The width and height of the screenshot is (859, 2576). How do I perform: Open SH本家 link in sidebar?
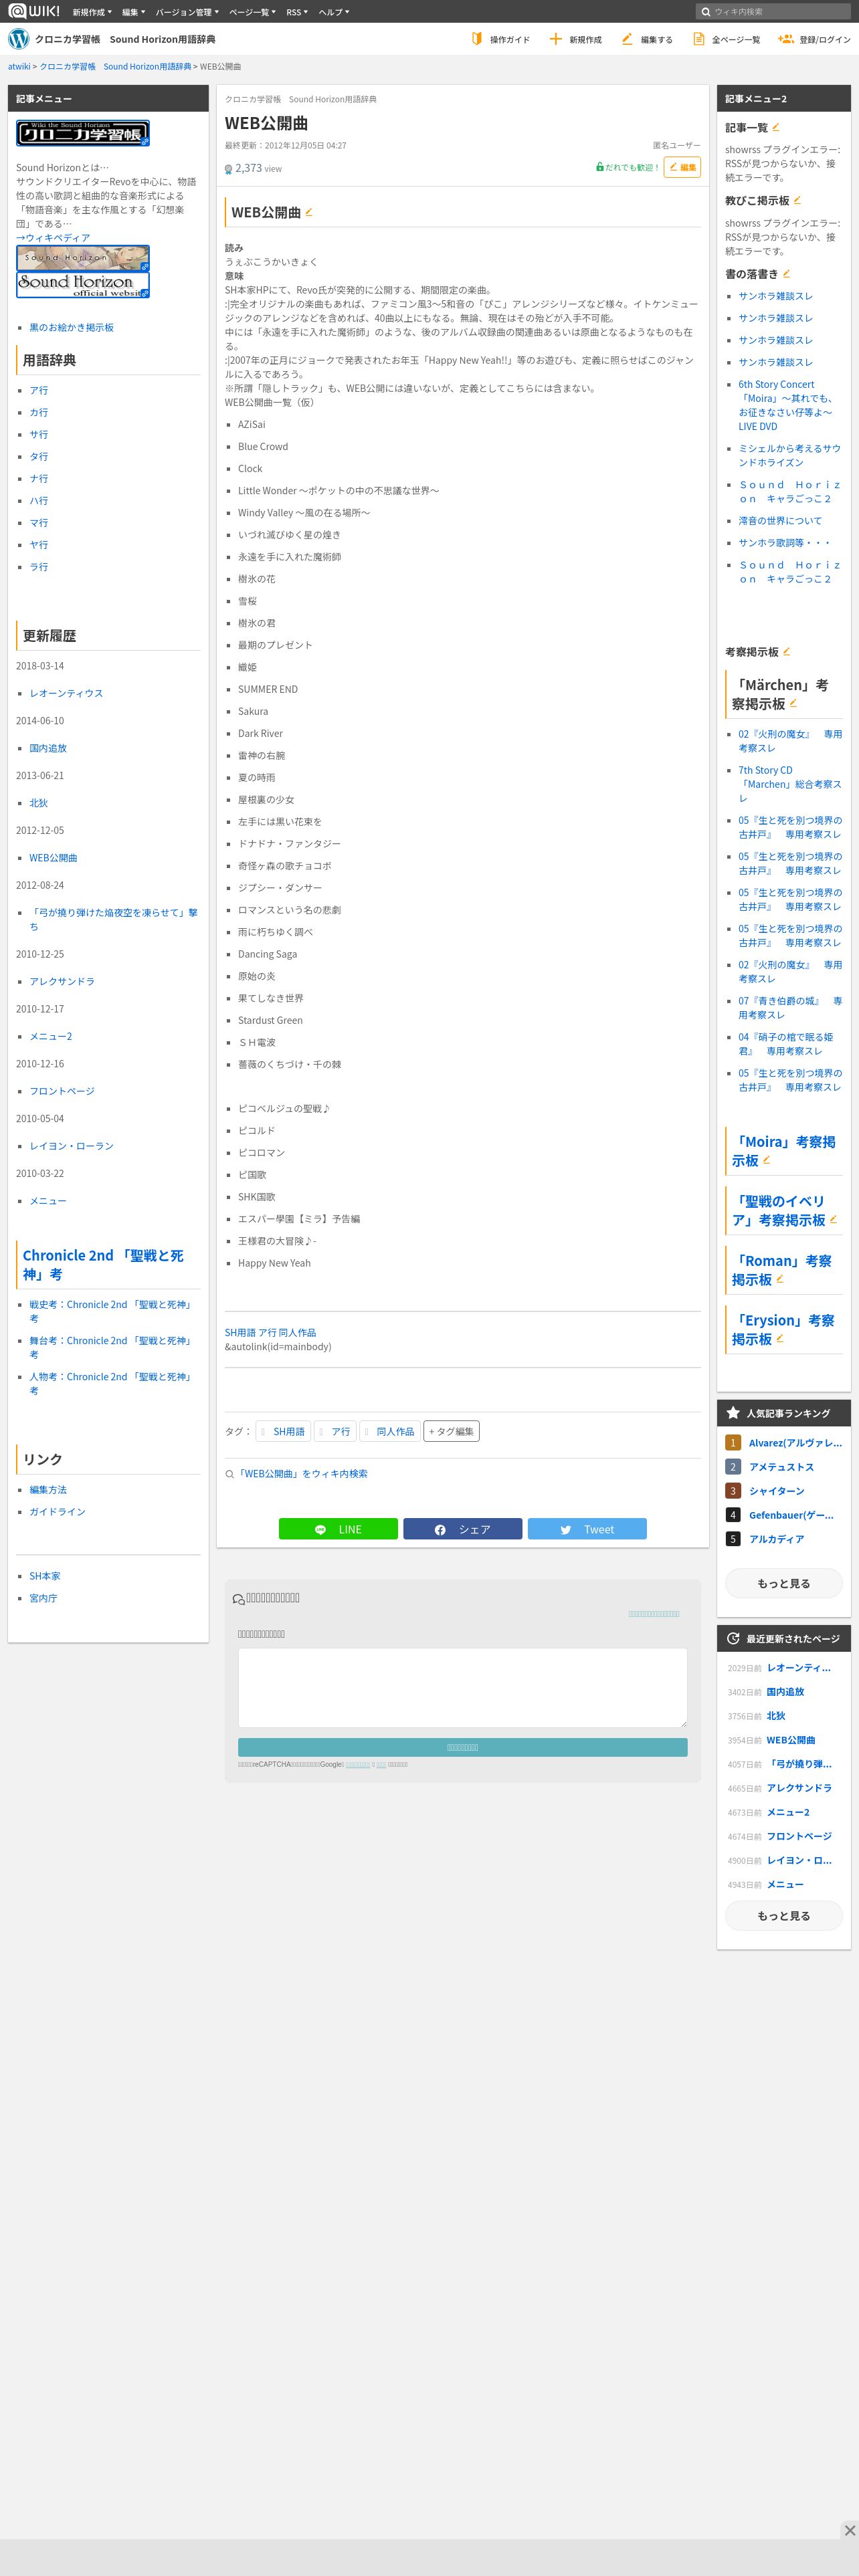[44, 1576]
